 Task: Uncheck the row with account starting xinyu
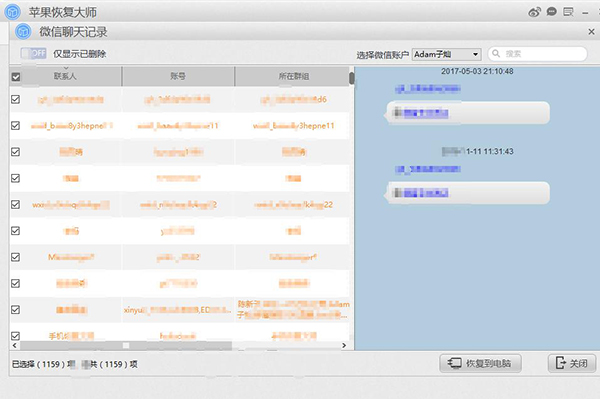15,309
